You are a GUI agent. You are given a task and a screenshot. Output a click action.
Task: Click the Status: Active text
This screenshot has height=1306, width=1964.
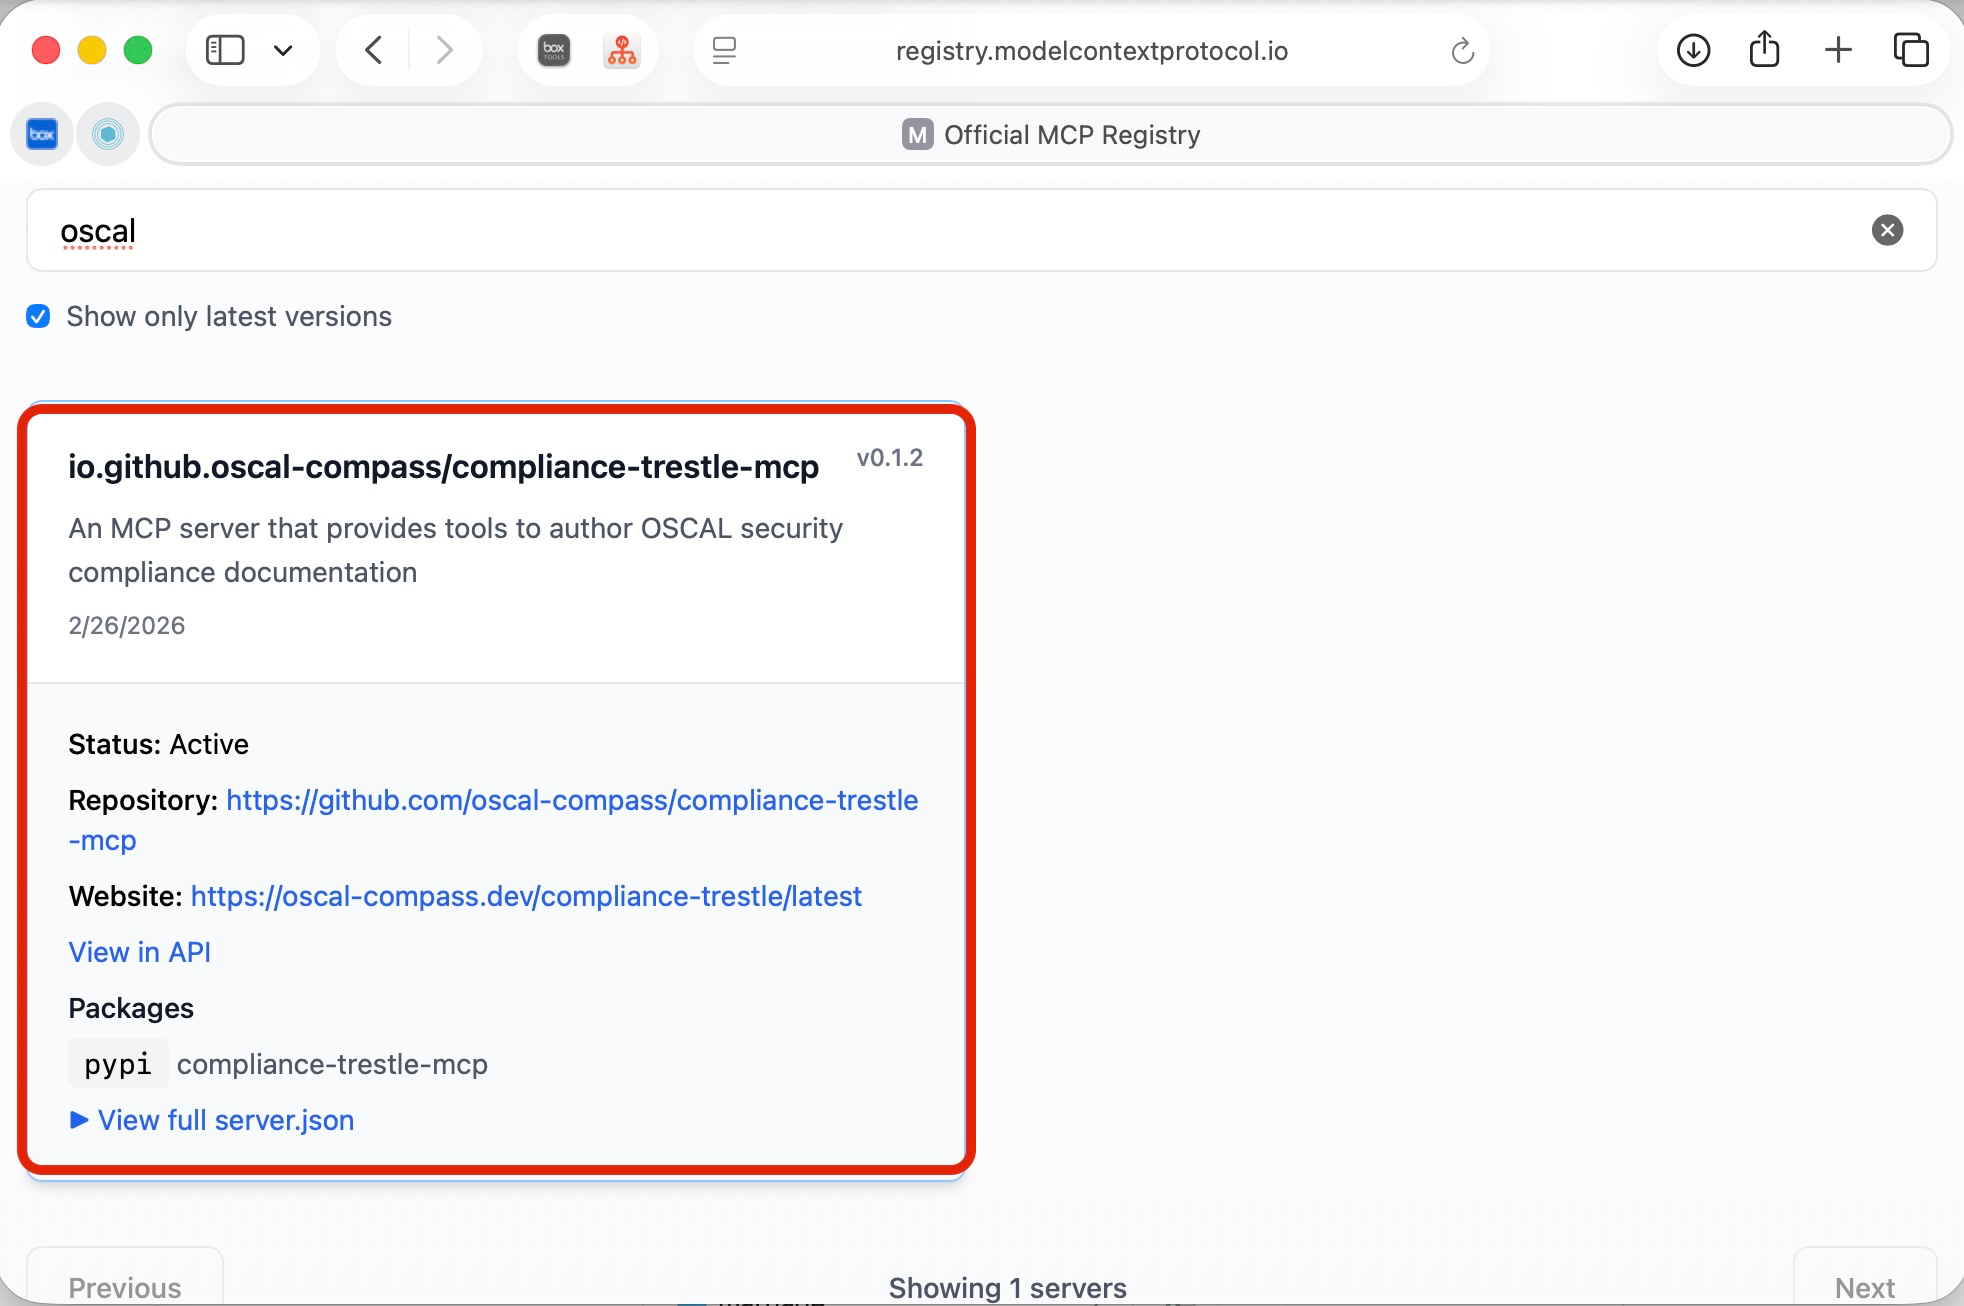158,744
